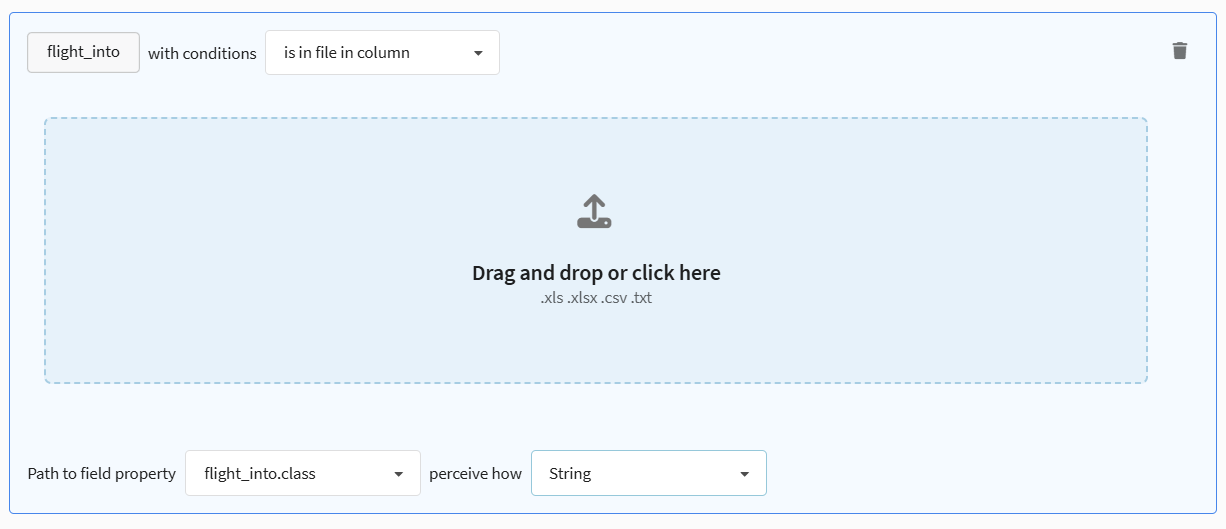Click the "String" value text

[x=570, y=474]
